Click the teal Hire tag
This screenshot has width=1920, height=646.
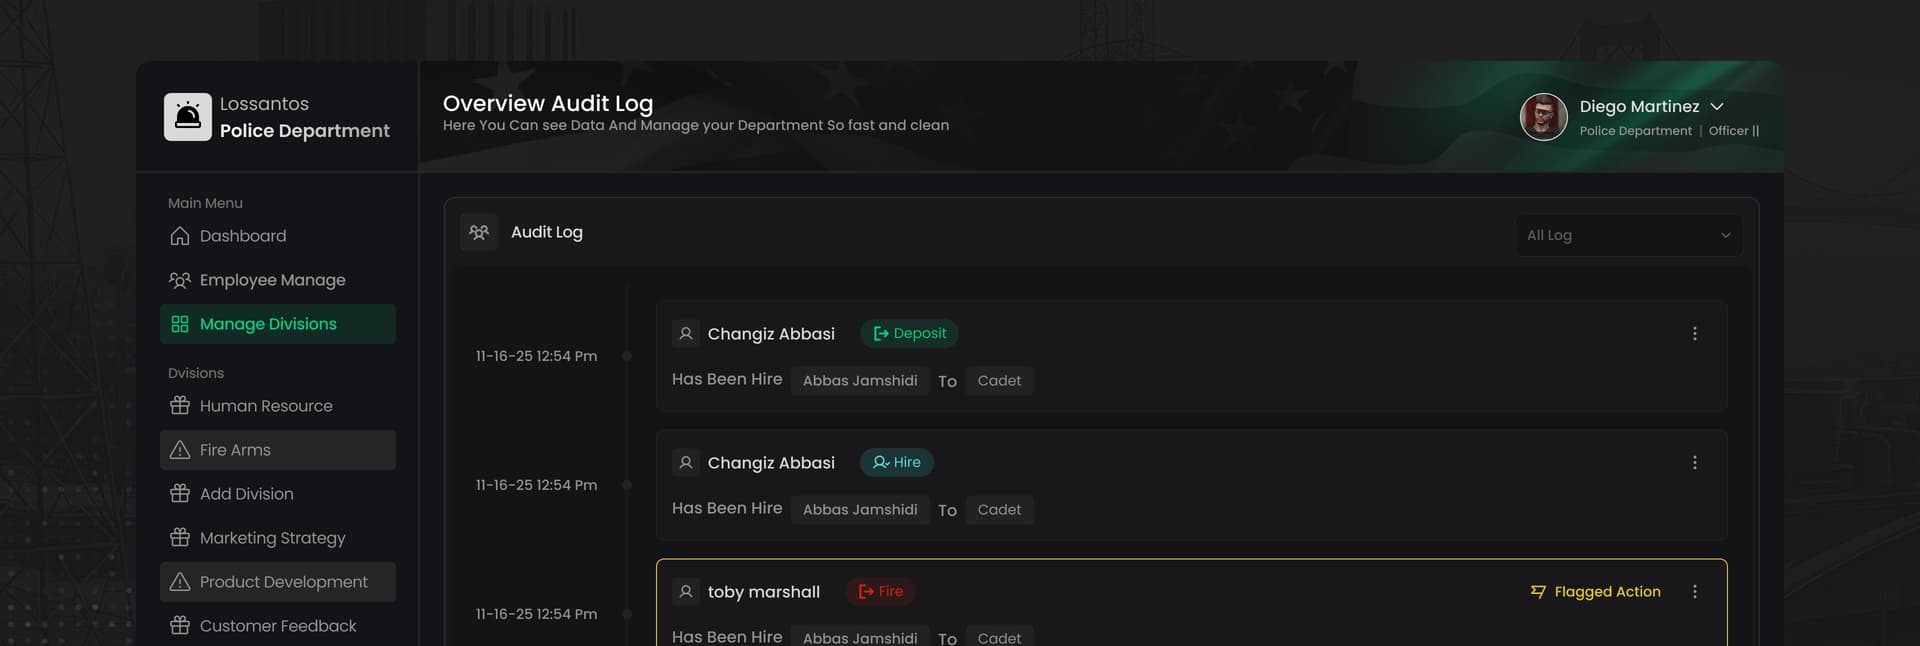(x=897, y=463)
